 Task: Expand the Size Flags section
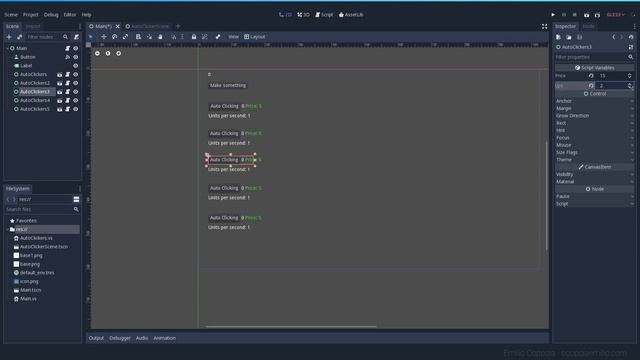(x=594, y=152)
